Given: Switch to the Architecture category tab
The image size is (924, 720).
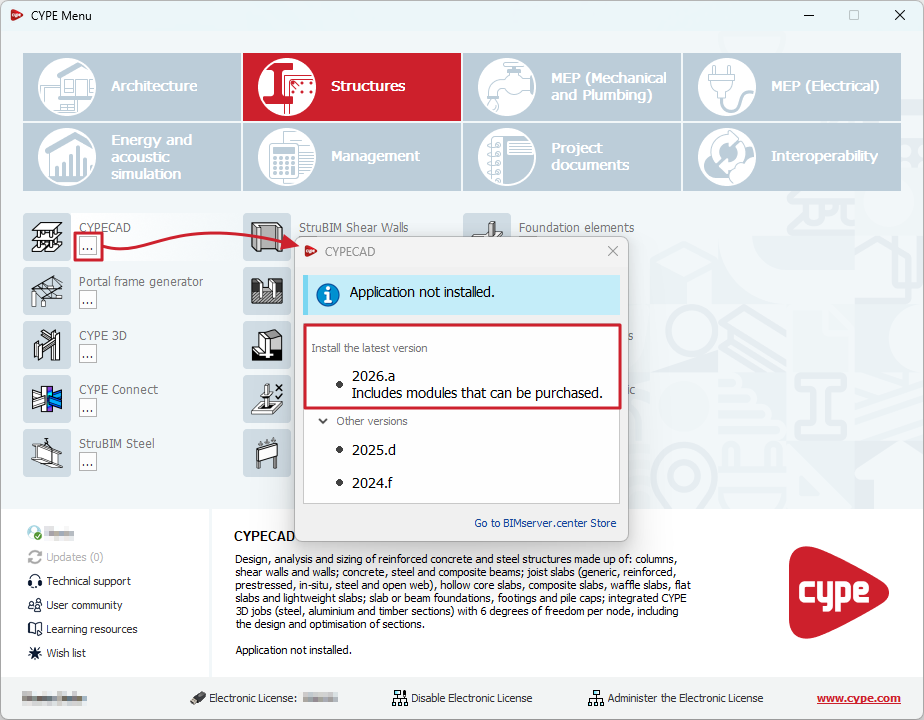Looking at the screenshot, I should tap(132, 87).
